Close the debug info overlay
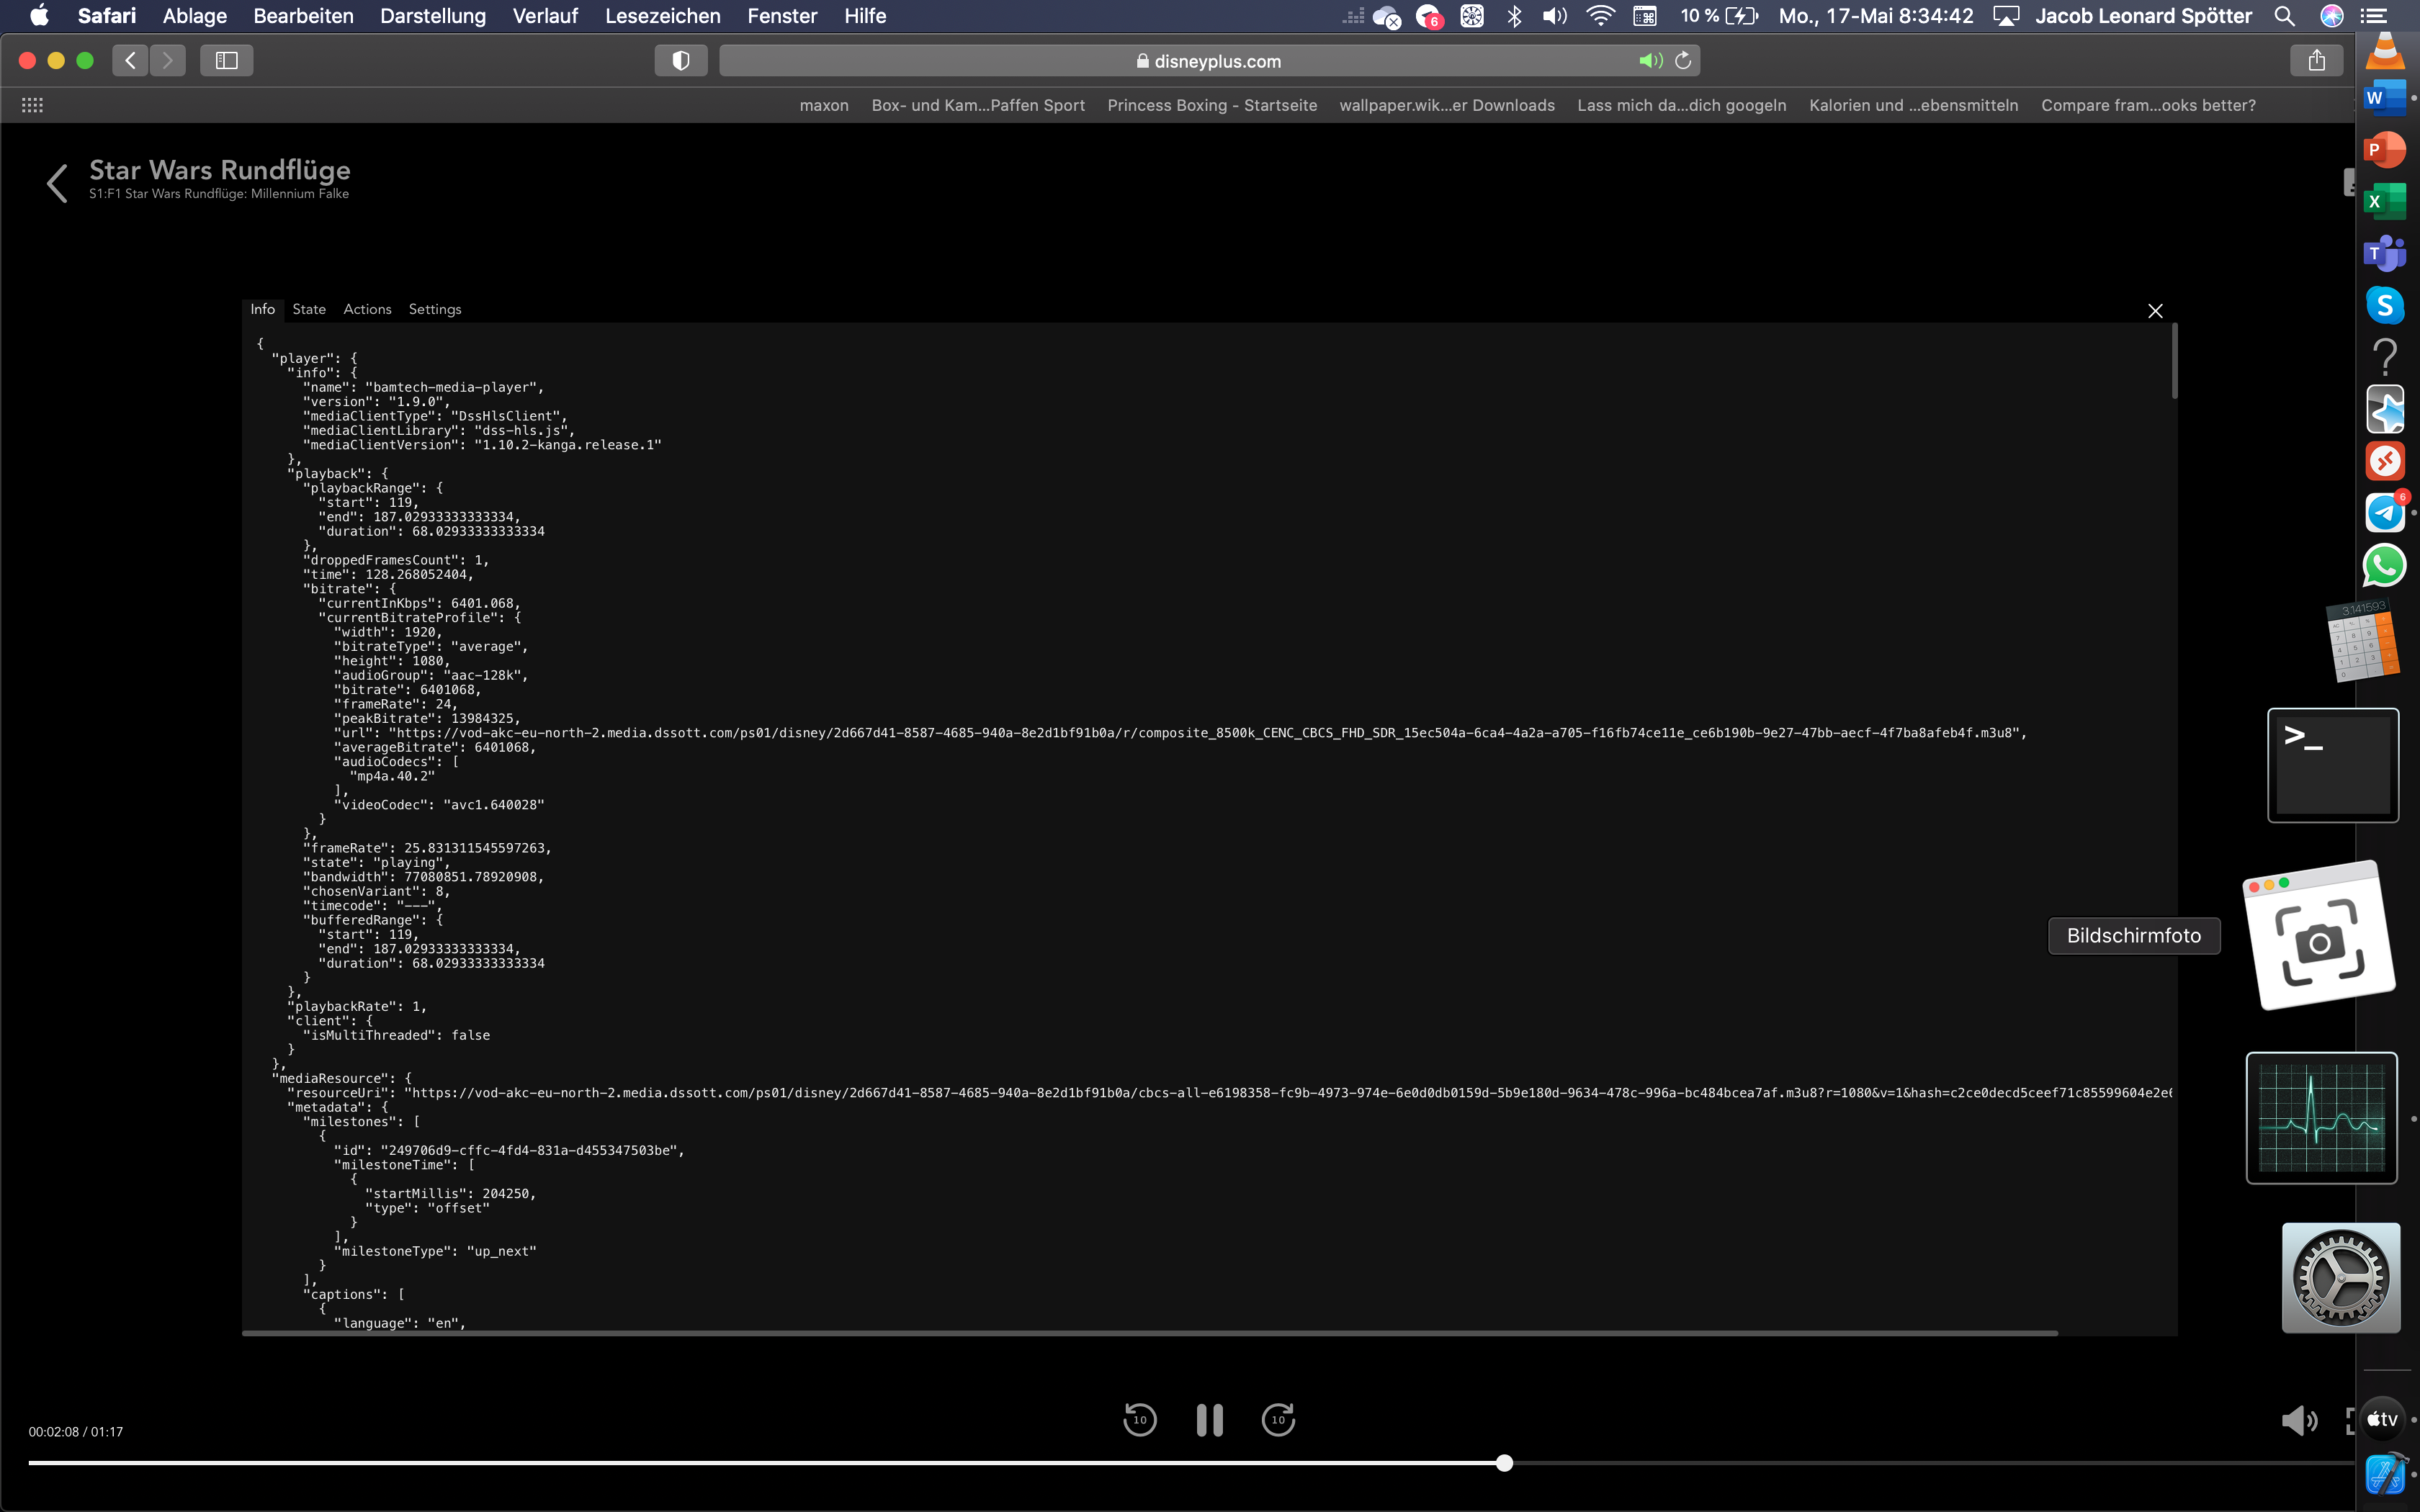This screenshot has width=2420, height=1512. coord(2155,311)
